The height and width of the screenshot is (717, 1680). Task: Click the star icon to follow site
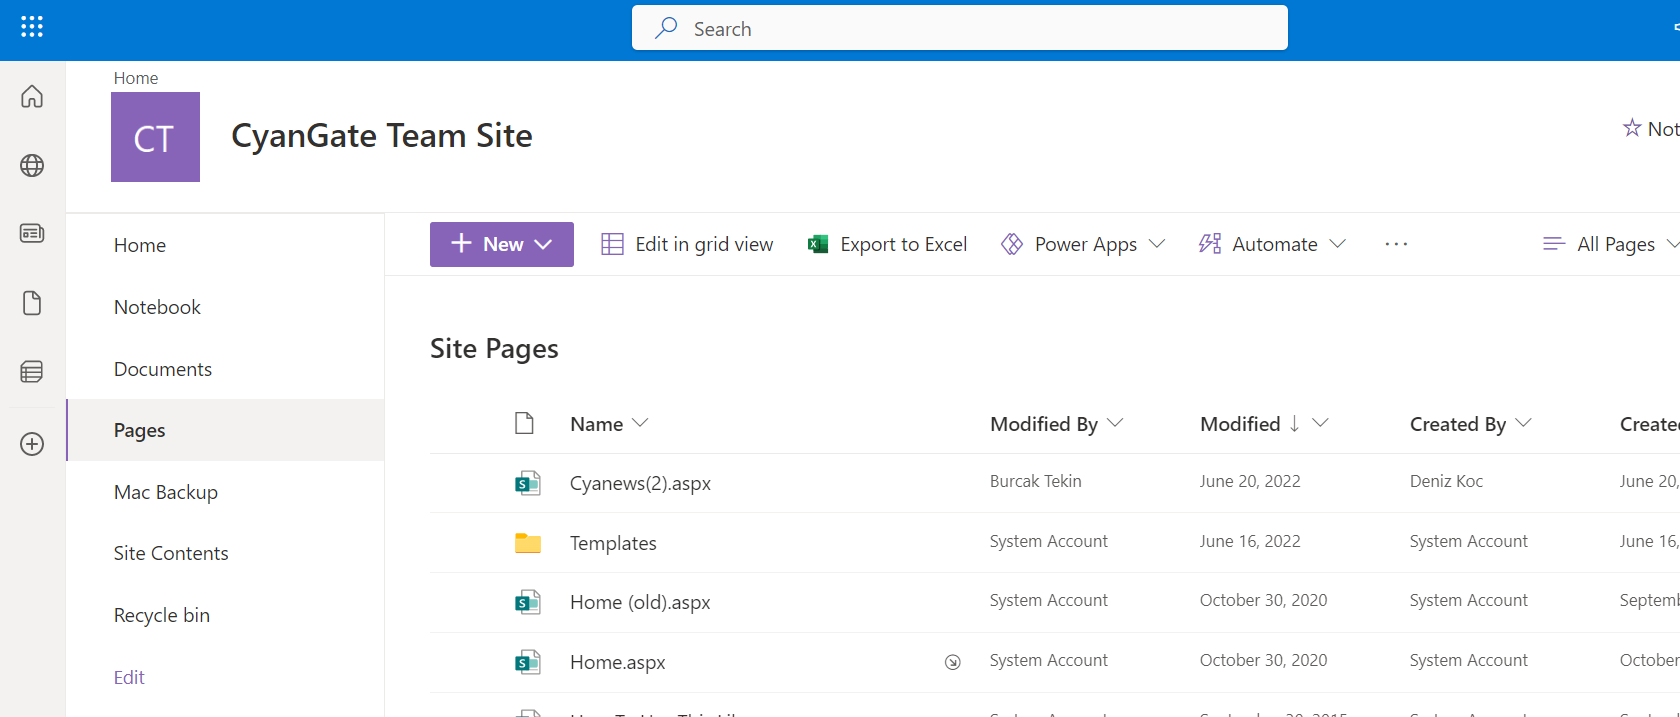[x=1632, y=128]
